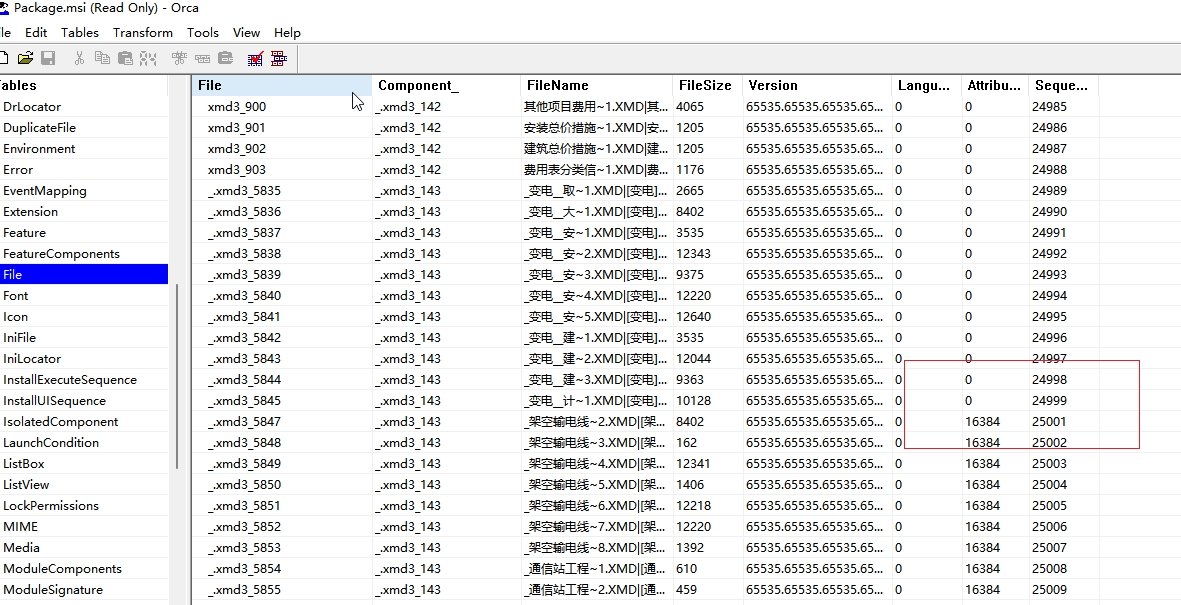This screenshot has height=605, width=1181.
Task: Click the red and blue tables icon
Action: click(x=279, y=59)
